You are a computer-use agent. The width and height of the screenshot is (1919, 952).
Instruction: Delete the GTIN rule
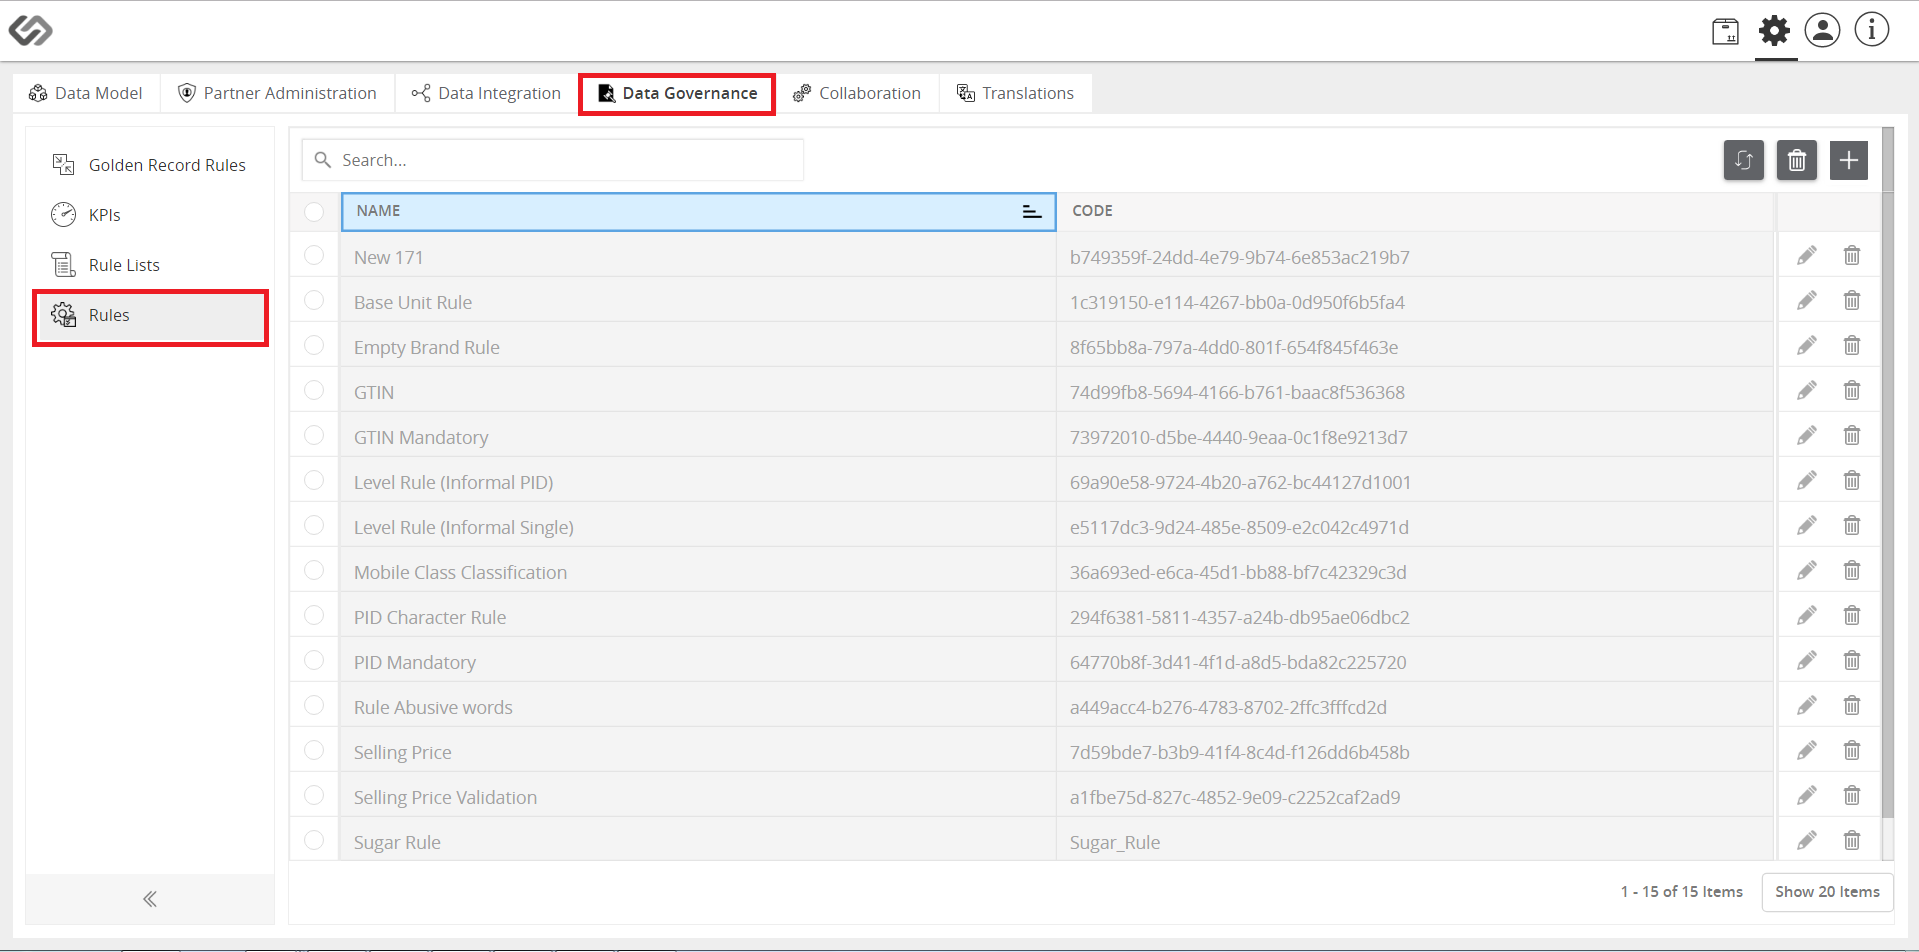[1851, 391]
